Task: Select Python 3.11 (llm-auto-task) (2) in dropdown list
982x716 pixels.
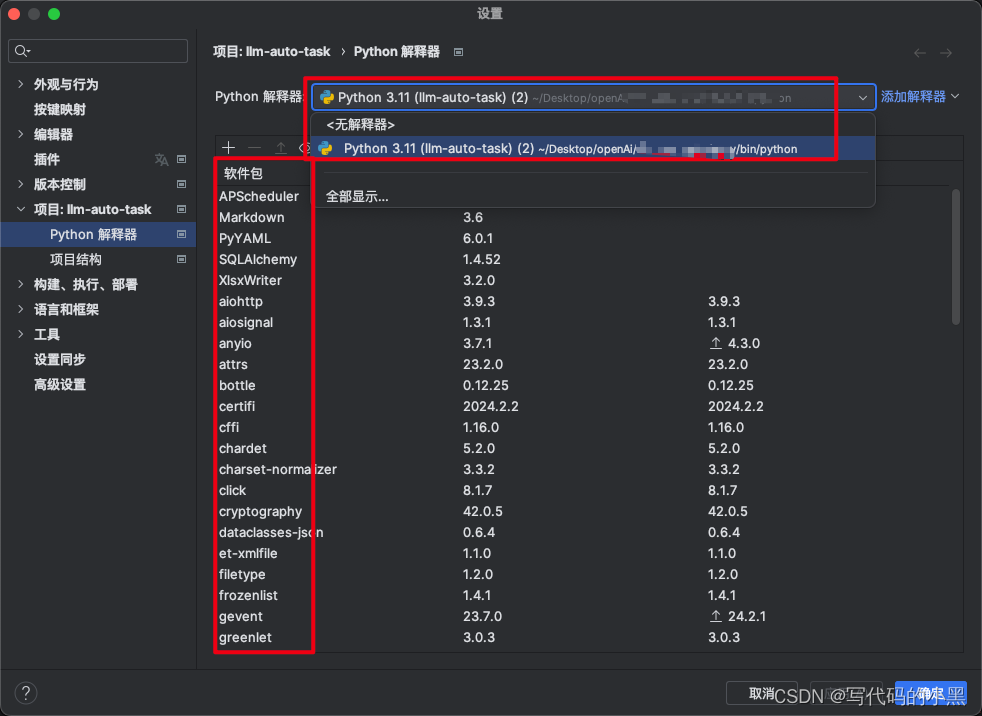Action: (x=592, y=148)
